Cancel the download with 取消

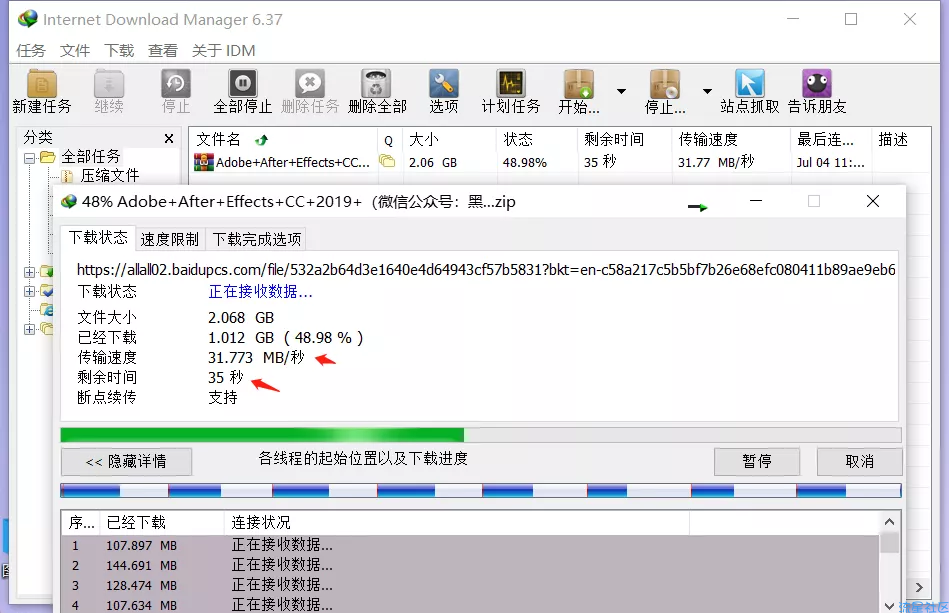pyautogui.click(x=859, y=462)
